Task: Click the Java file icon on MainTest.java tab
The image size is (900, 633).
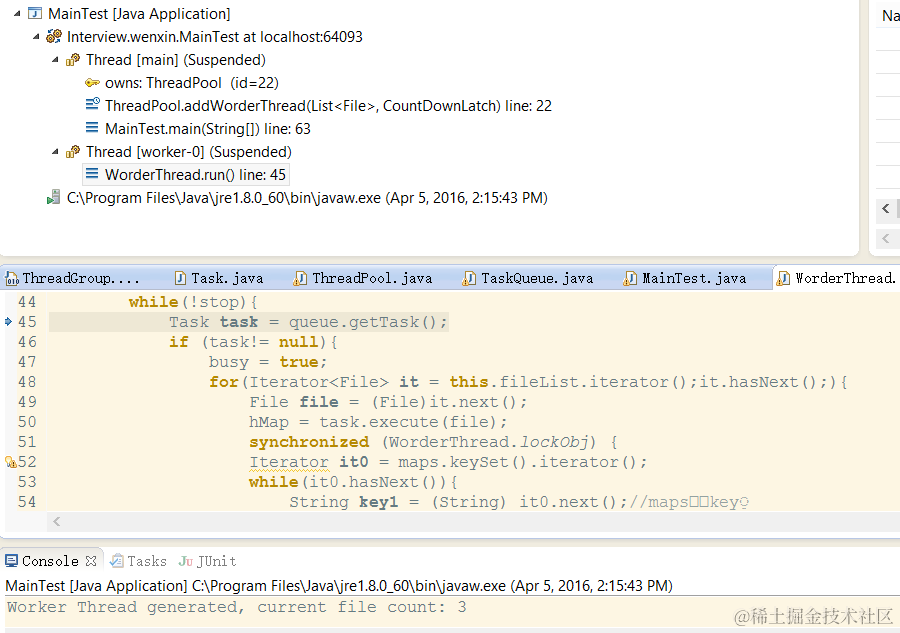Action: [x=630, y=278]
